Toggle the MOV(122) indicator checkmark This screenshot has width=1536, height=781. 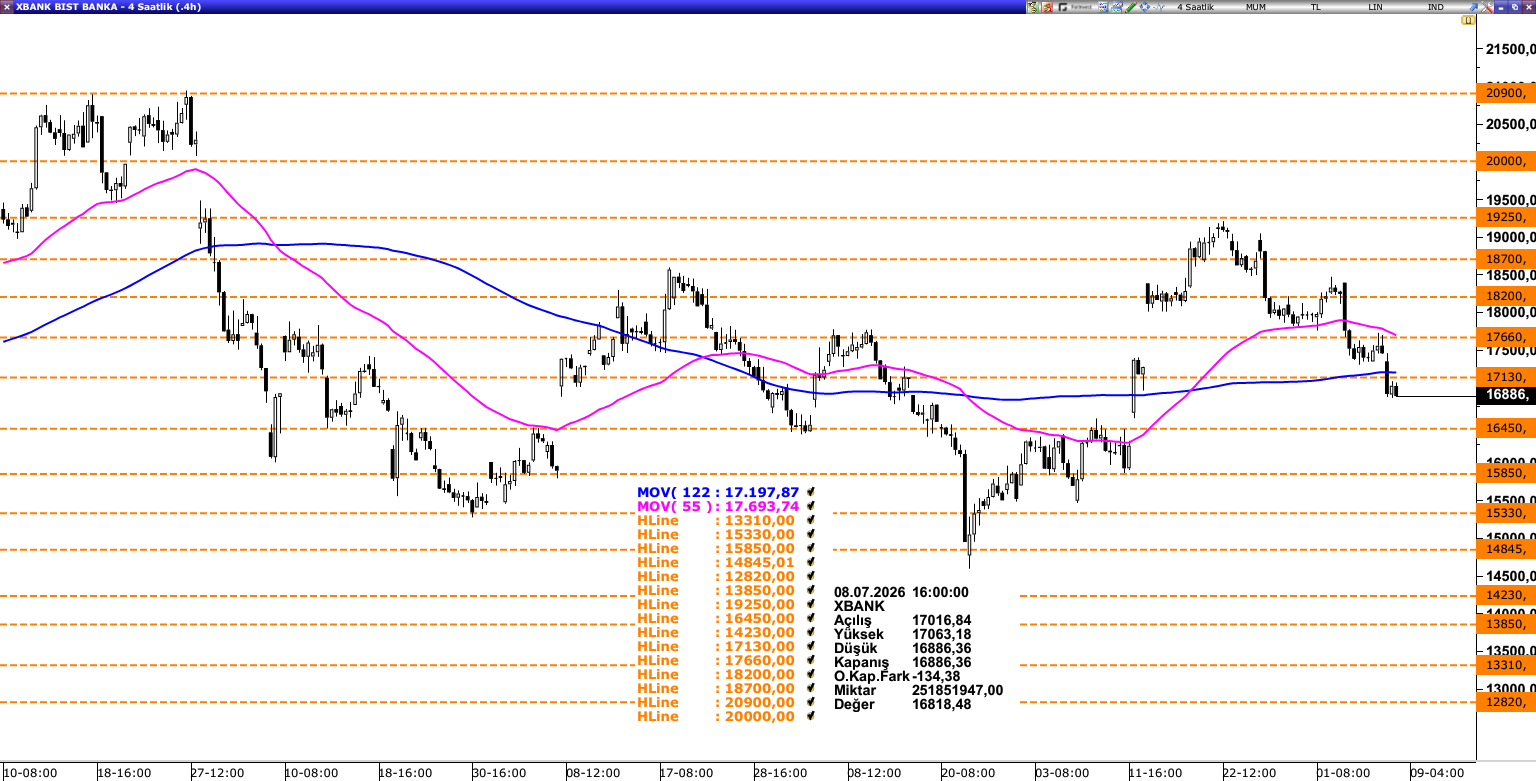pos(811,492)
